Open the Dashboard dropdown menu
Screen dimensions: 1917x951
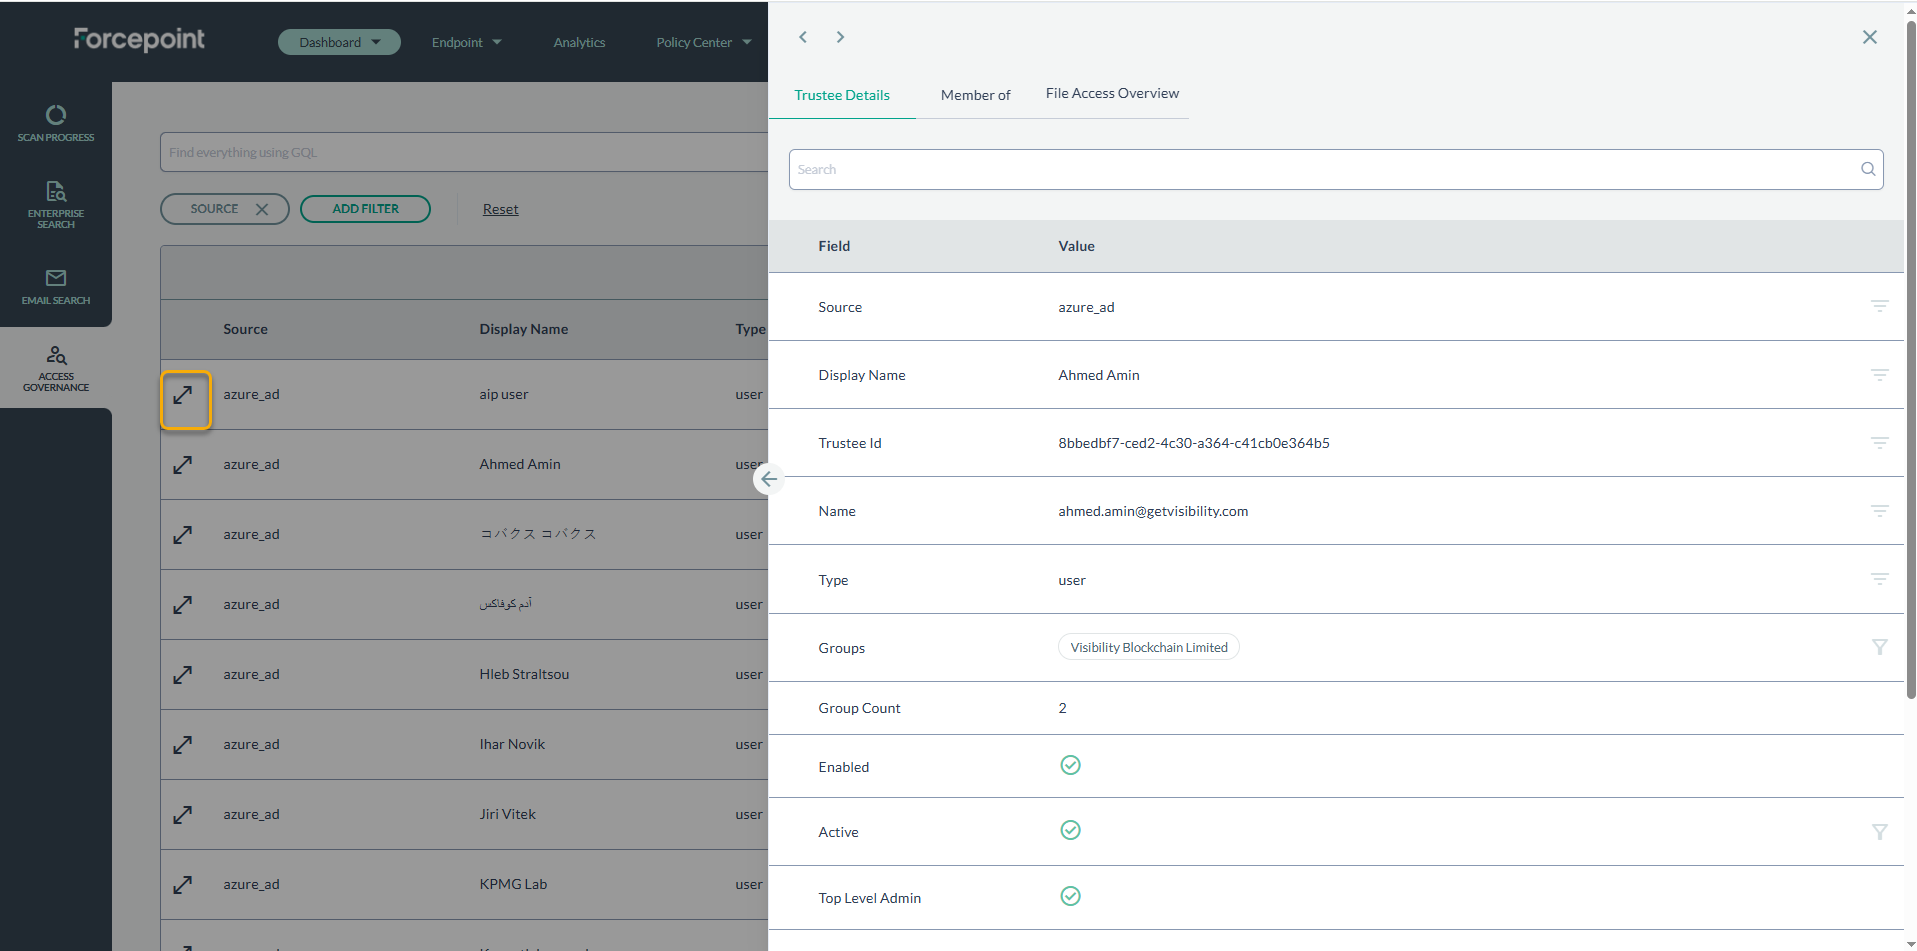click(x=339, y=42)
